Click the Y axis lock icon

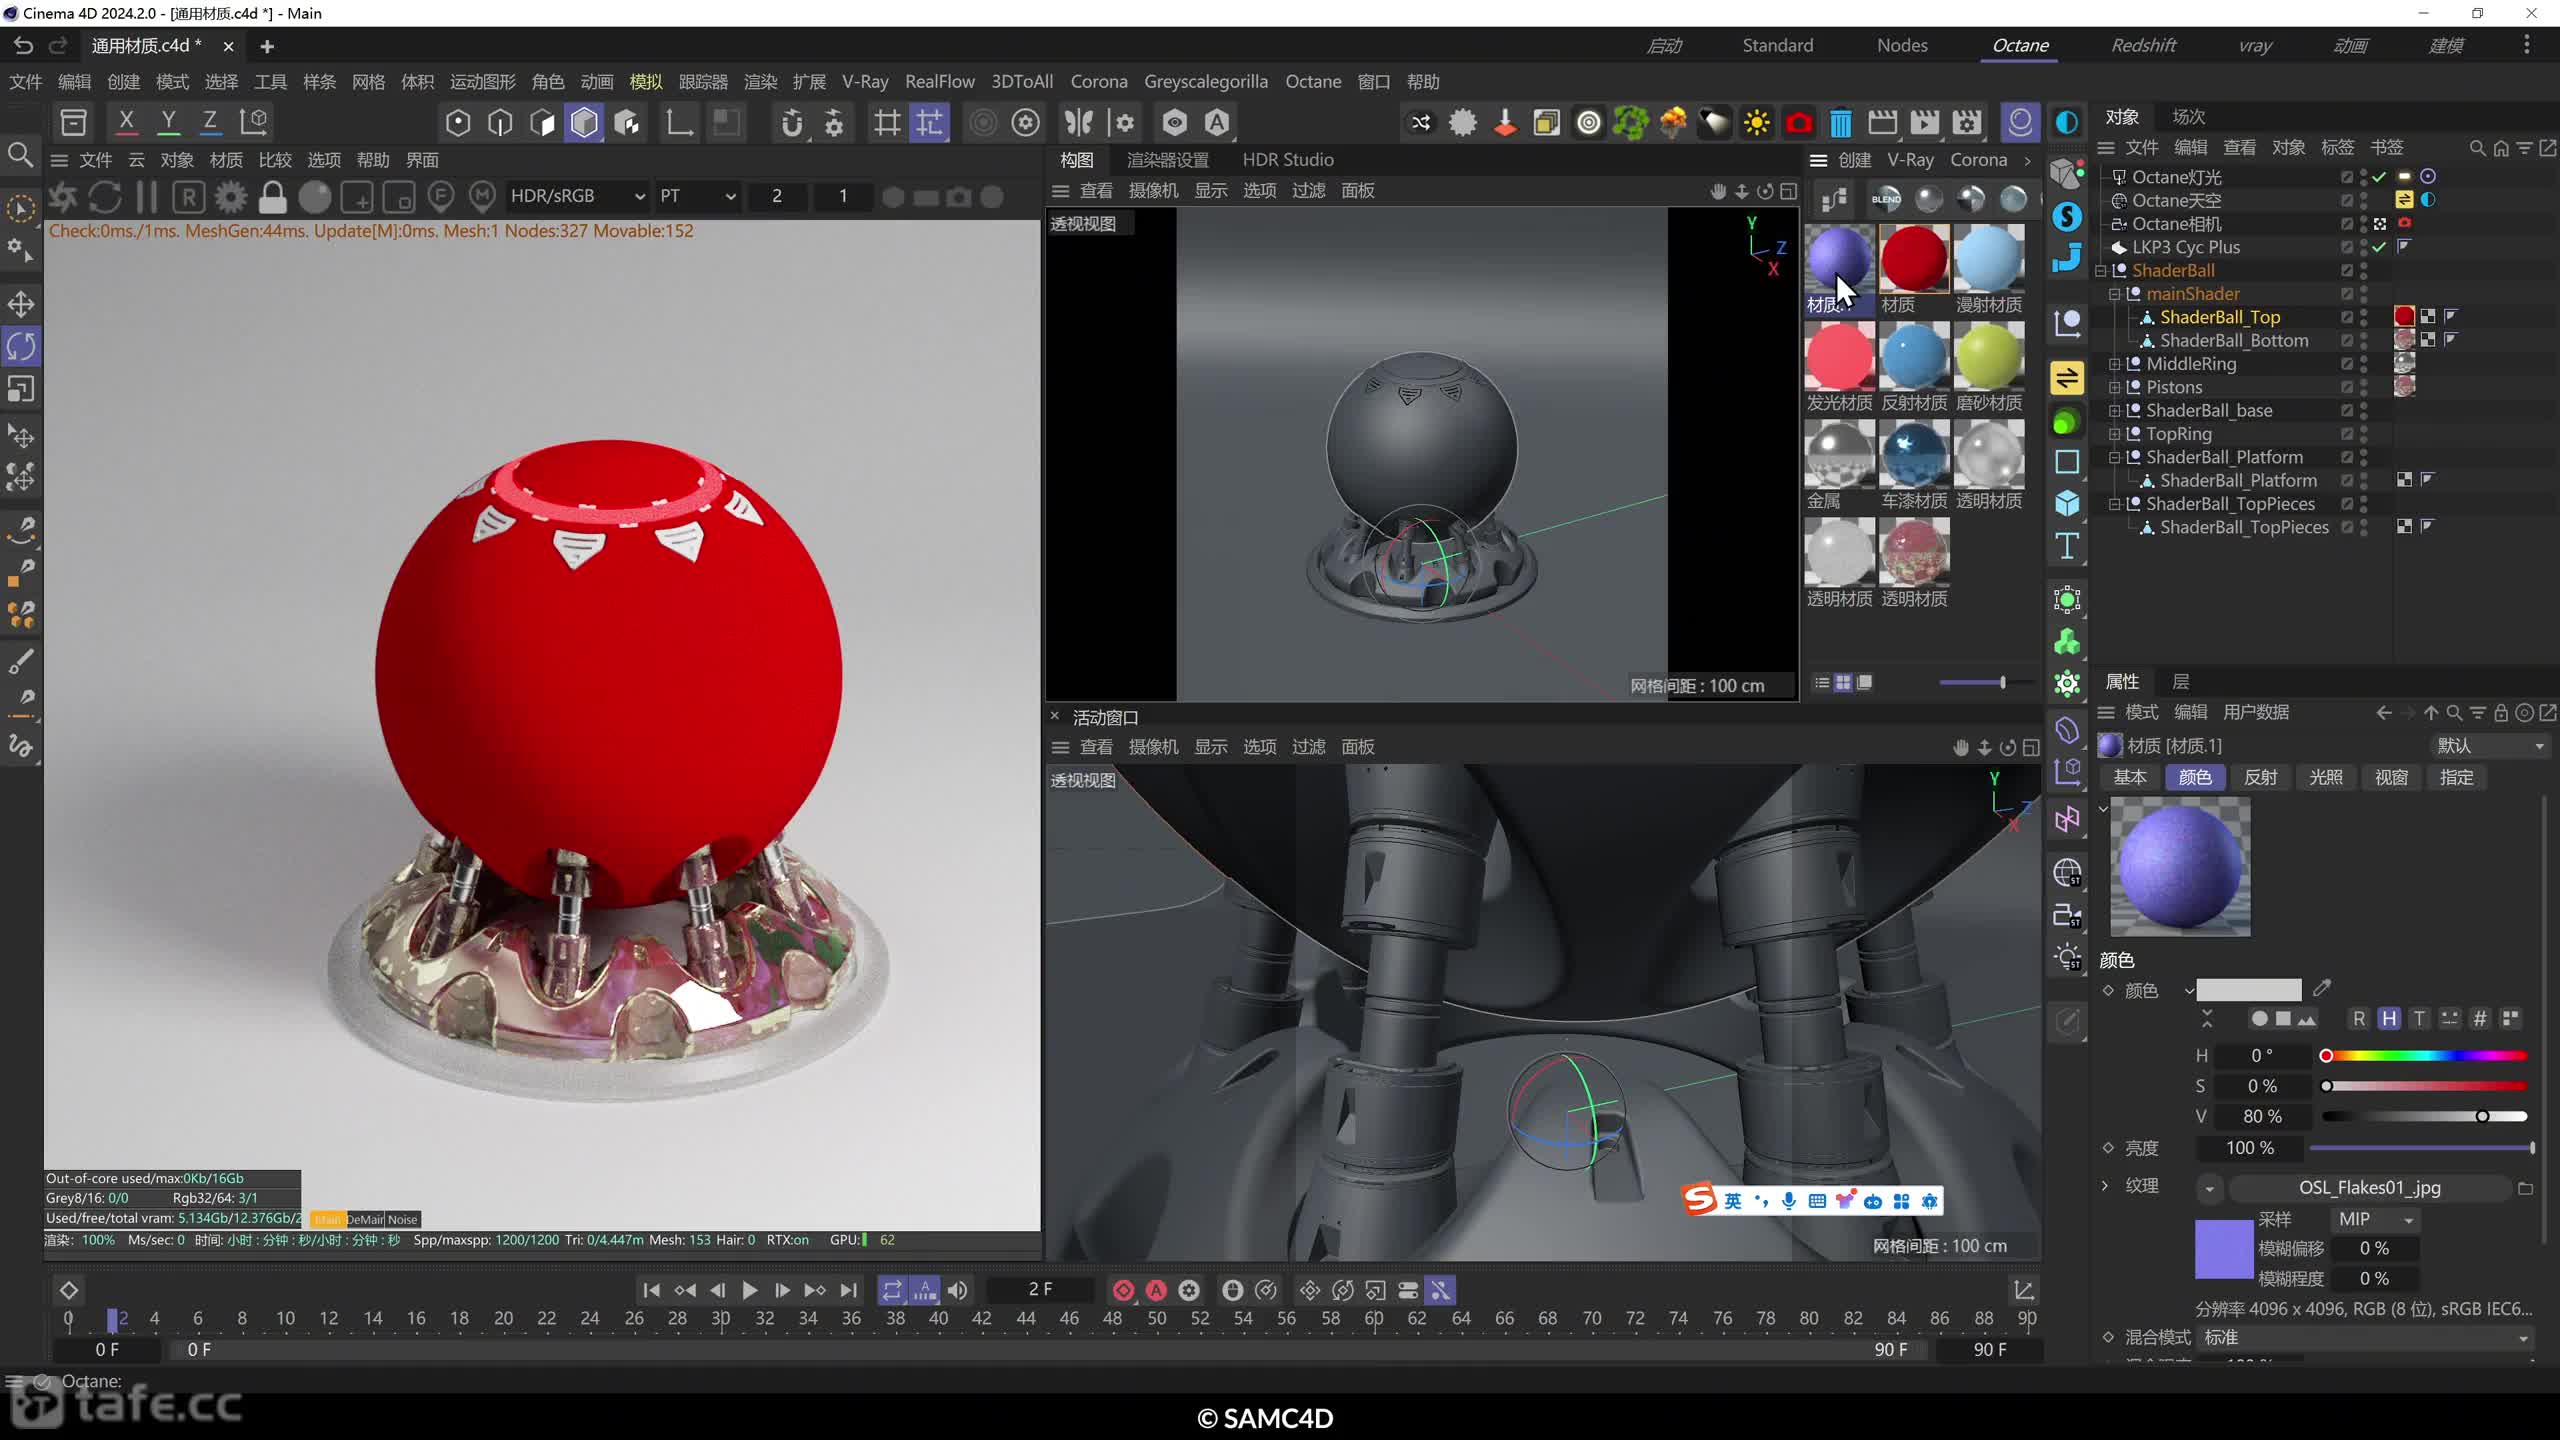[168, 122]
